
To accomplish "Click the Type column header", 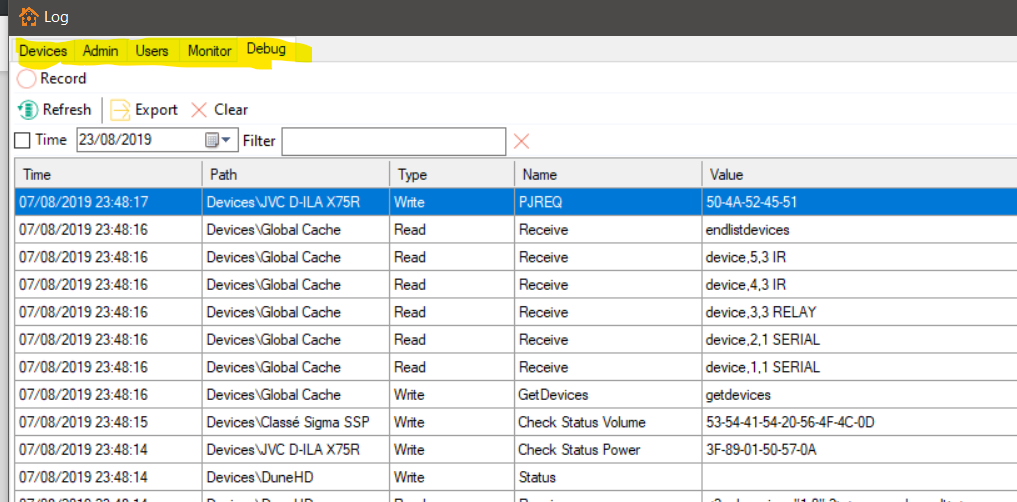I will tap(452, 175).
